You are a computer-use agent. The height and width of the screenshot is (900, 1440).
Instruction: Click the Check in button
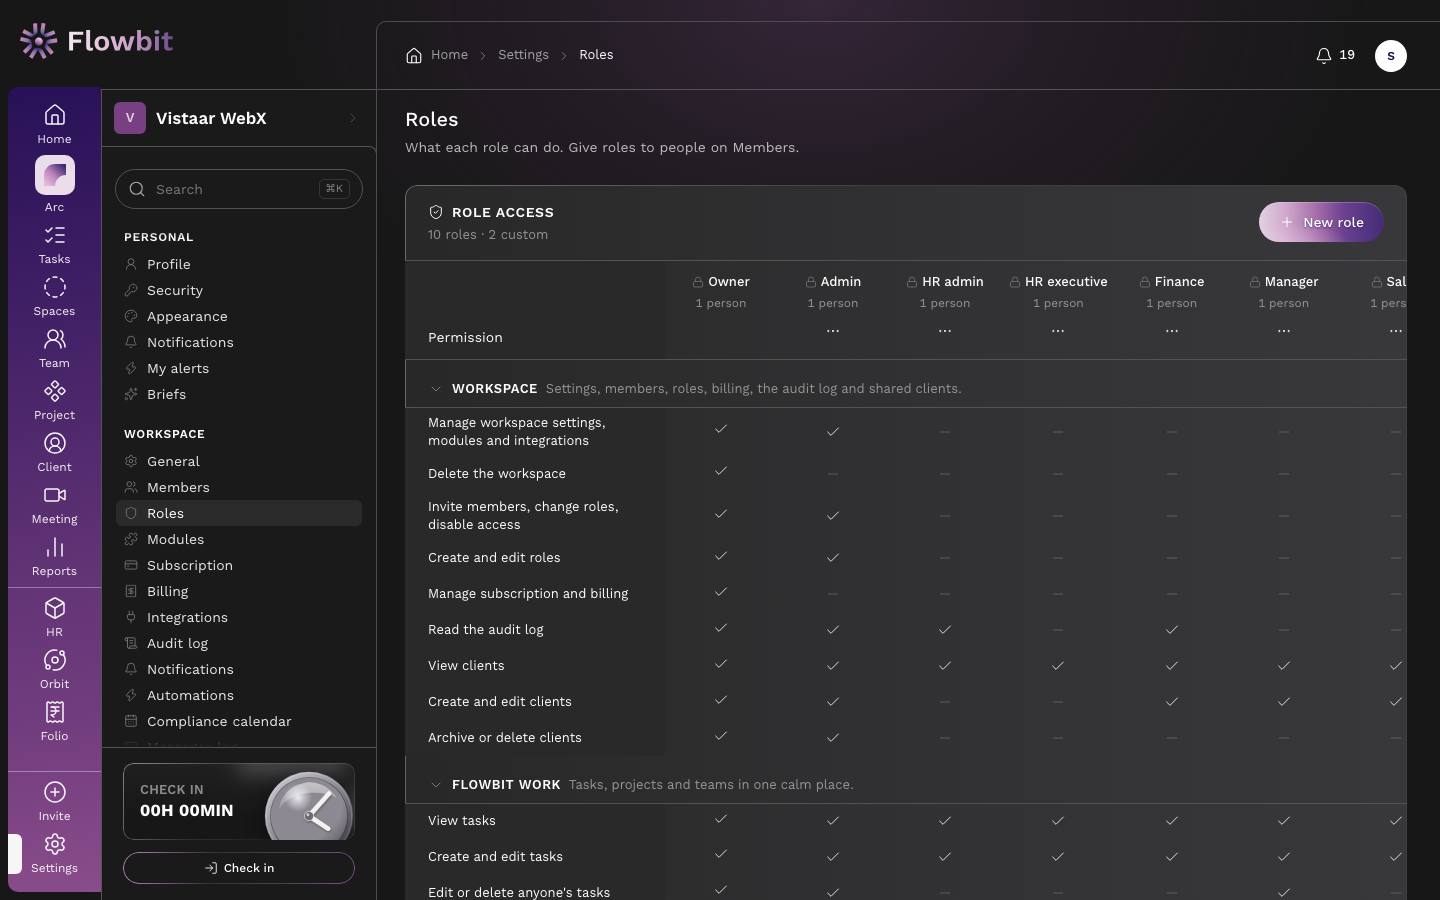(239, 868)
